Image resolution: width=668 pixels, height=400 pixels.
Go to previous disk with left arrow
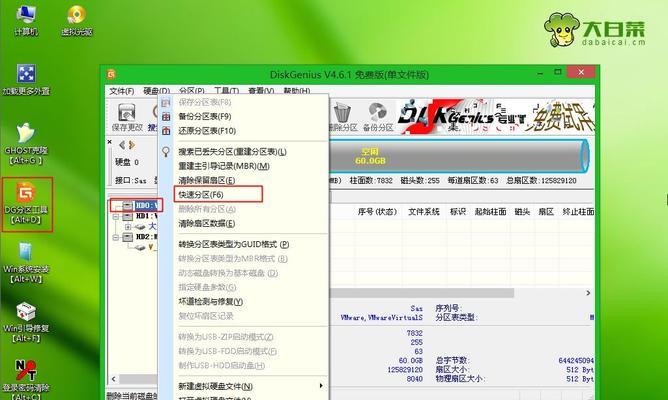click(122, 145)
